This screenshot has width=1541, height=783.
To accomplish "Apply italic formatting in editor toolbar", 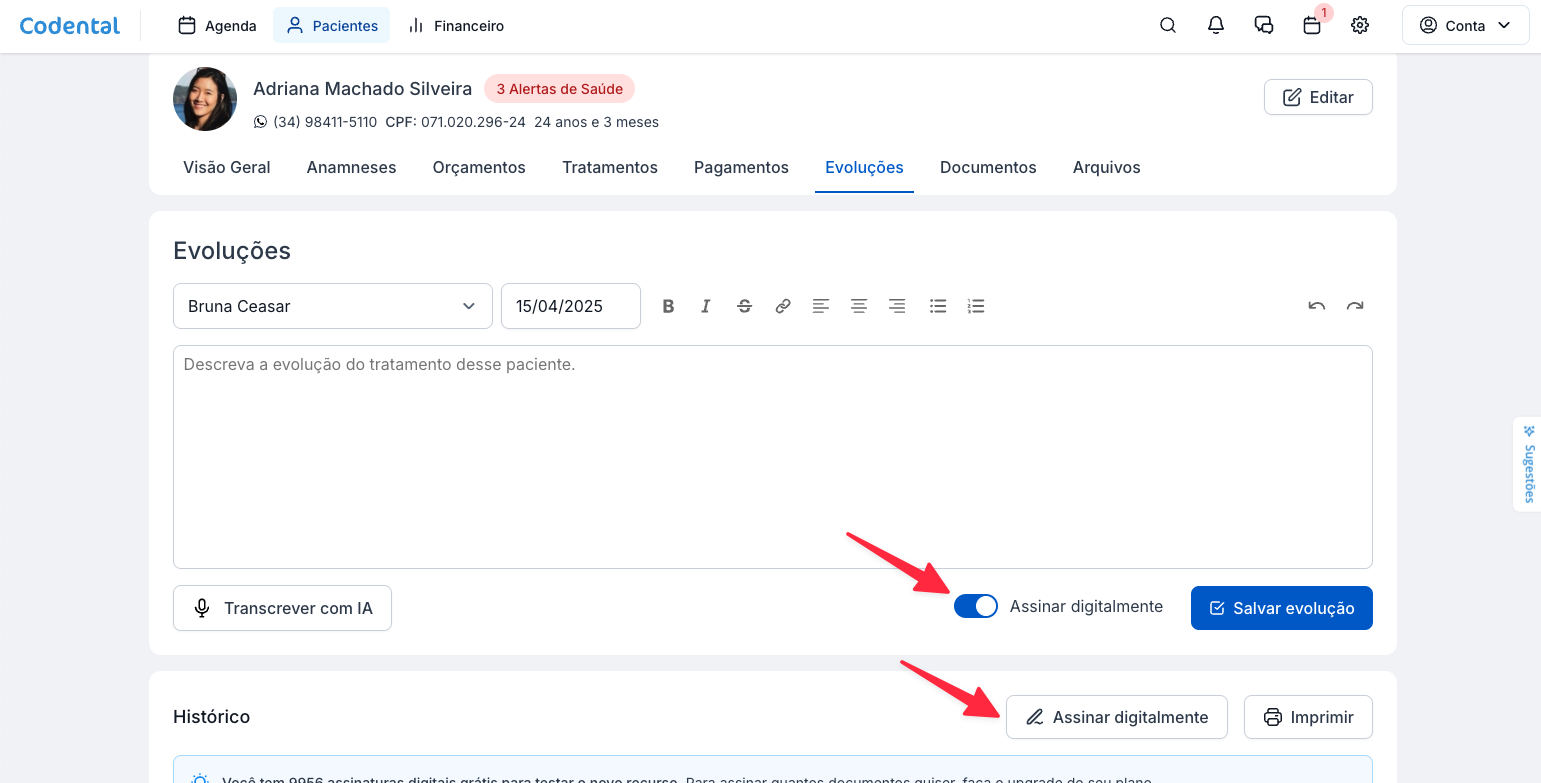I will (706, 306).
